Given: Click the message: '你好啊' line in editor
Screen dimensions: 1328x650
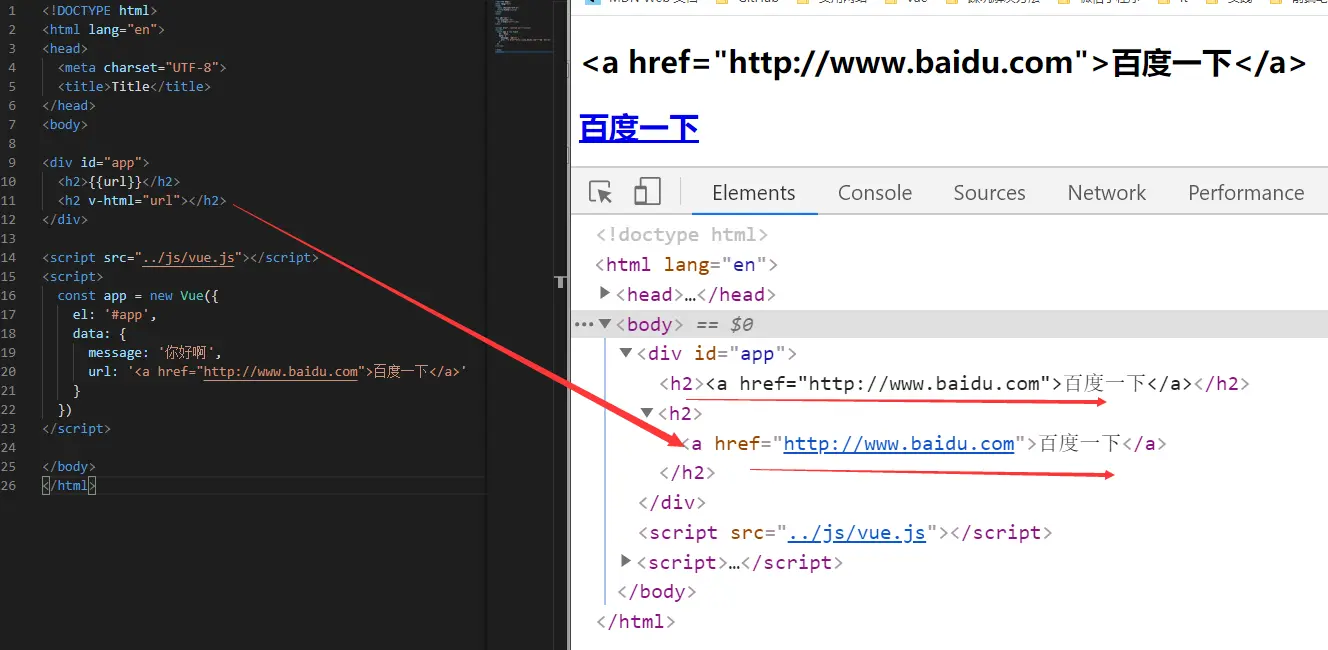Looking at the screenshot, I should 155,352.
